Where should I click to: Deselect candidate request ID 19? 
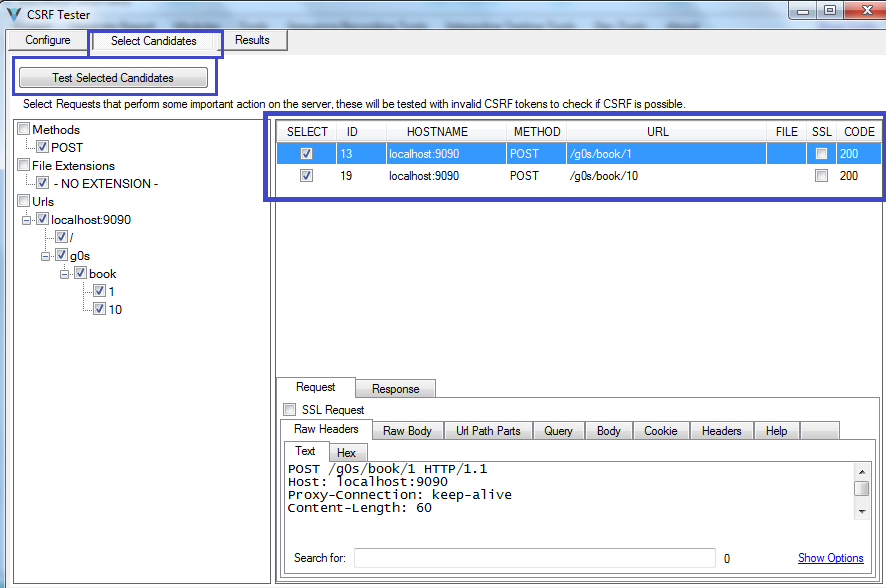click(x=306, y=175)
